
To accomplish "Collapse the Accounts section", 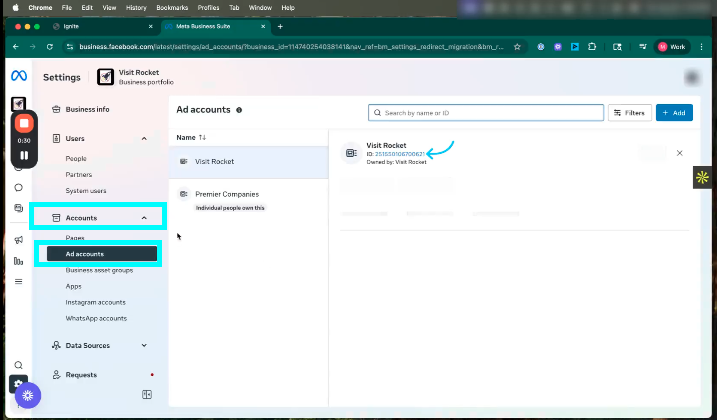I will coord(144,217).
